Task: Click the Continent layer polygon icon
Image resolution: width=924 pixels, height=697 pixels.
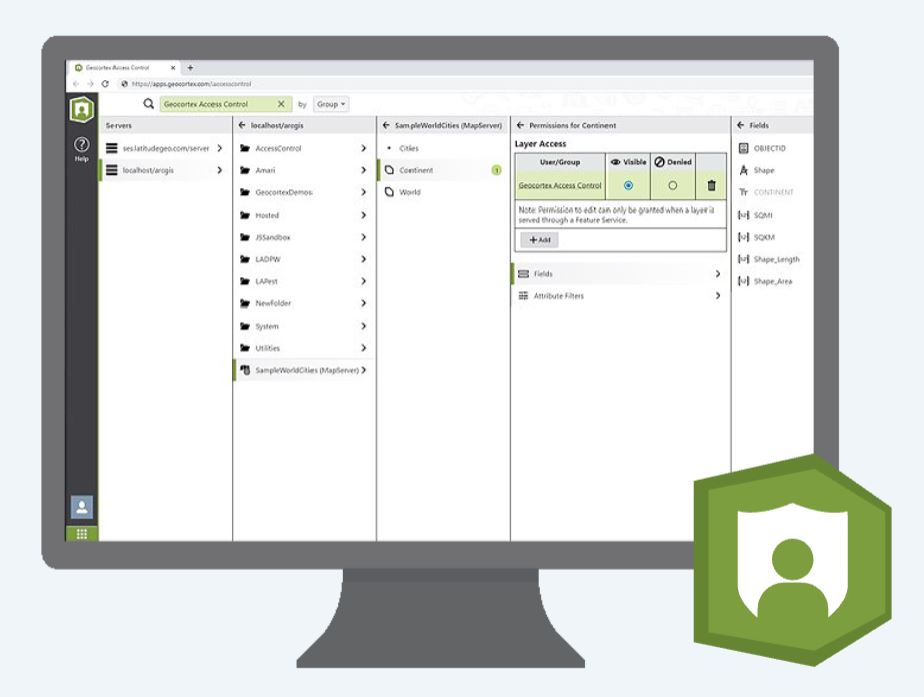Action: 389,170
